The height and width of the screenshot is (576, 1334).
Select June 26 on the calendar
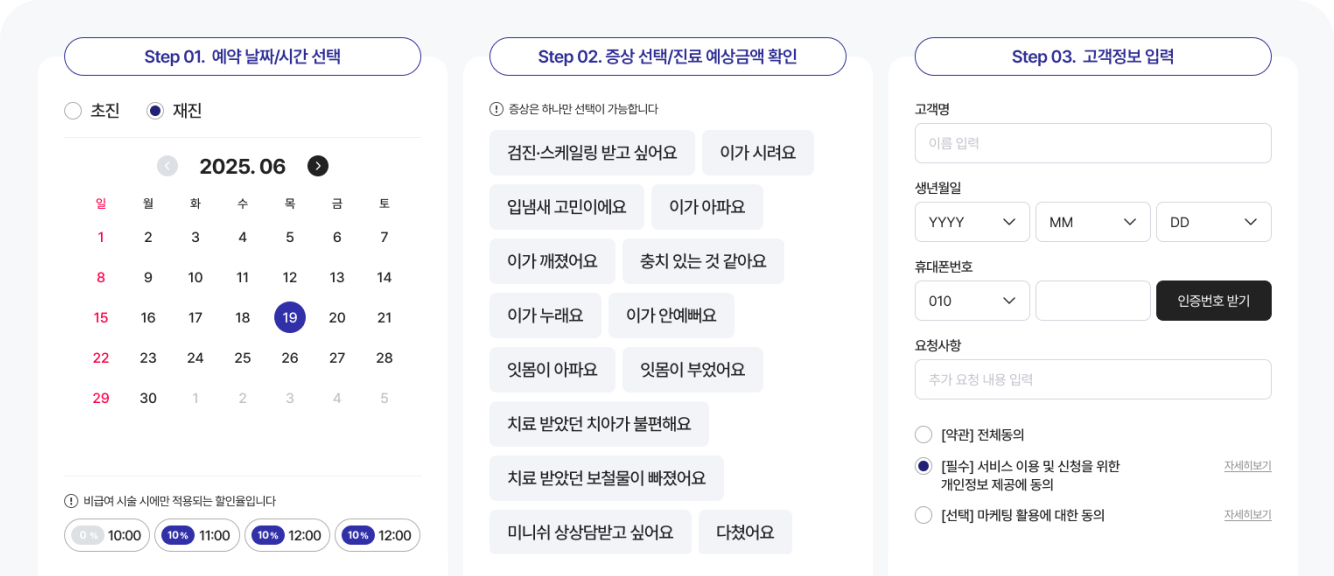pos(290,358)
